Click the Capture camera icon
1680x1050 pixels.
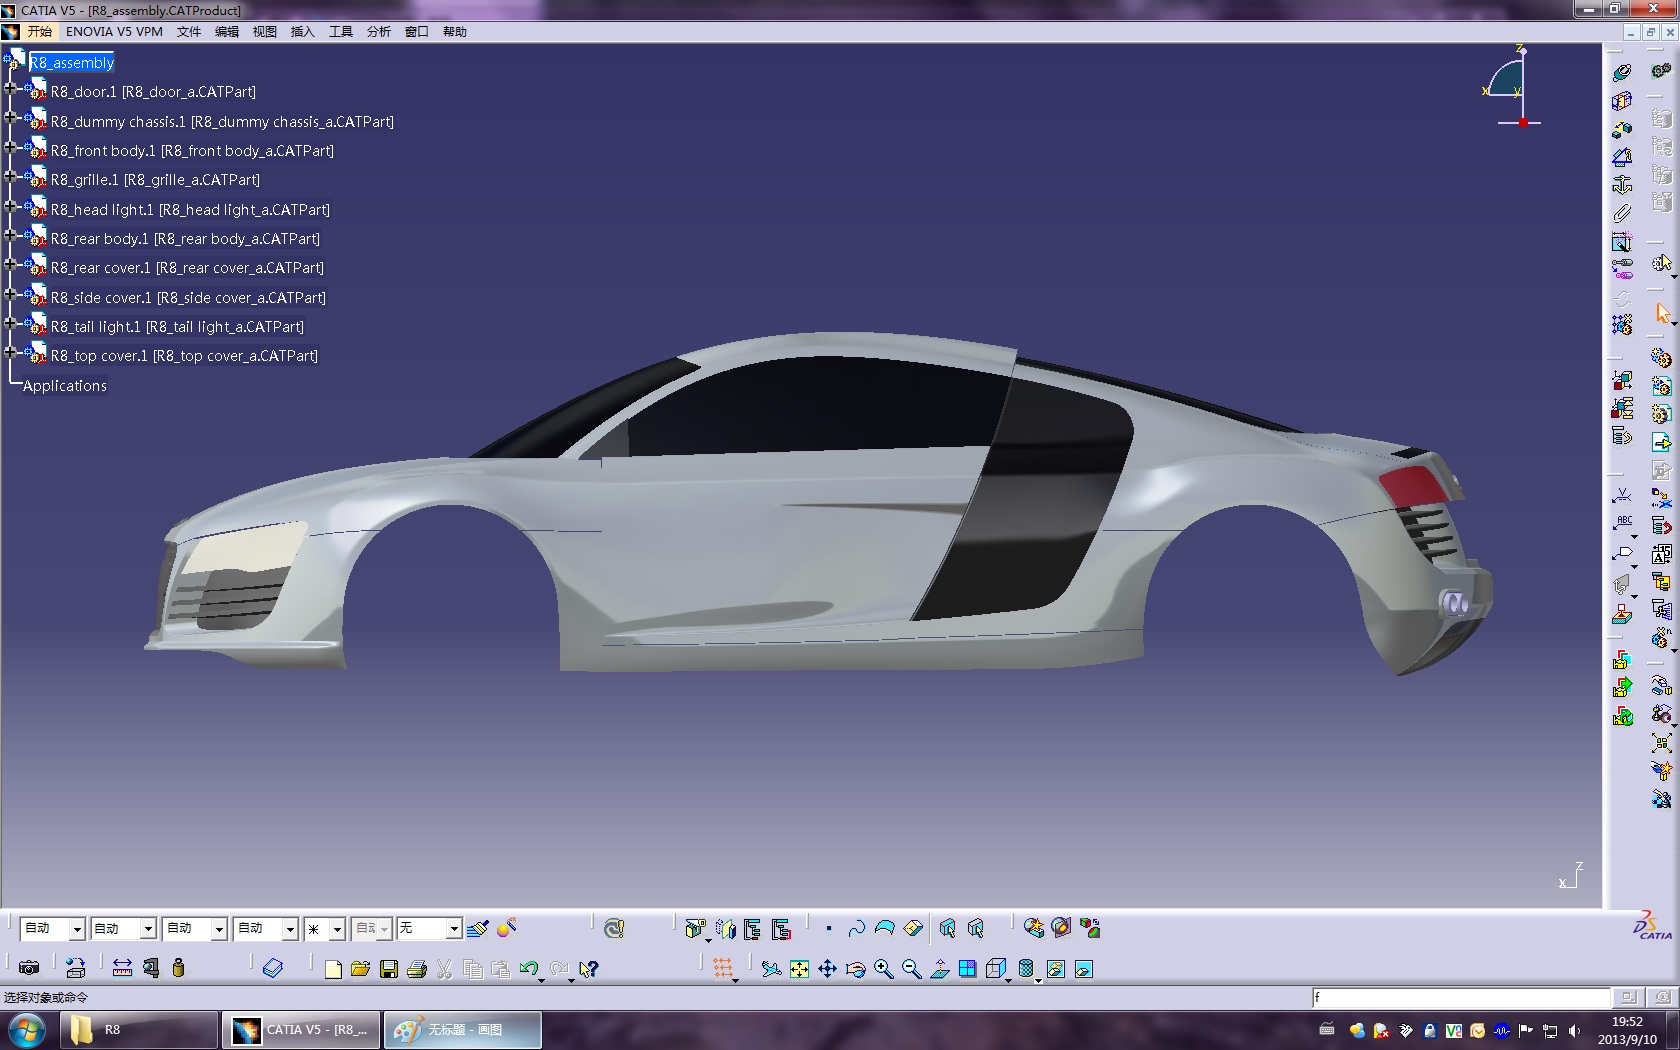29,968
